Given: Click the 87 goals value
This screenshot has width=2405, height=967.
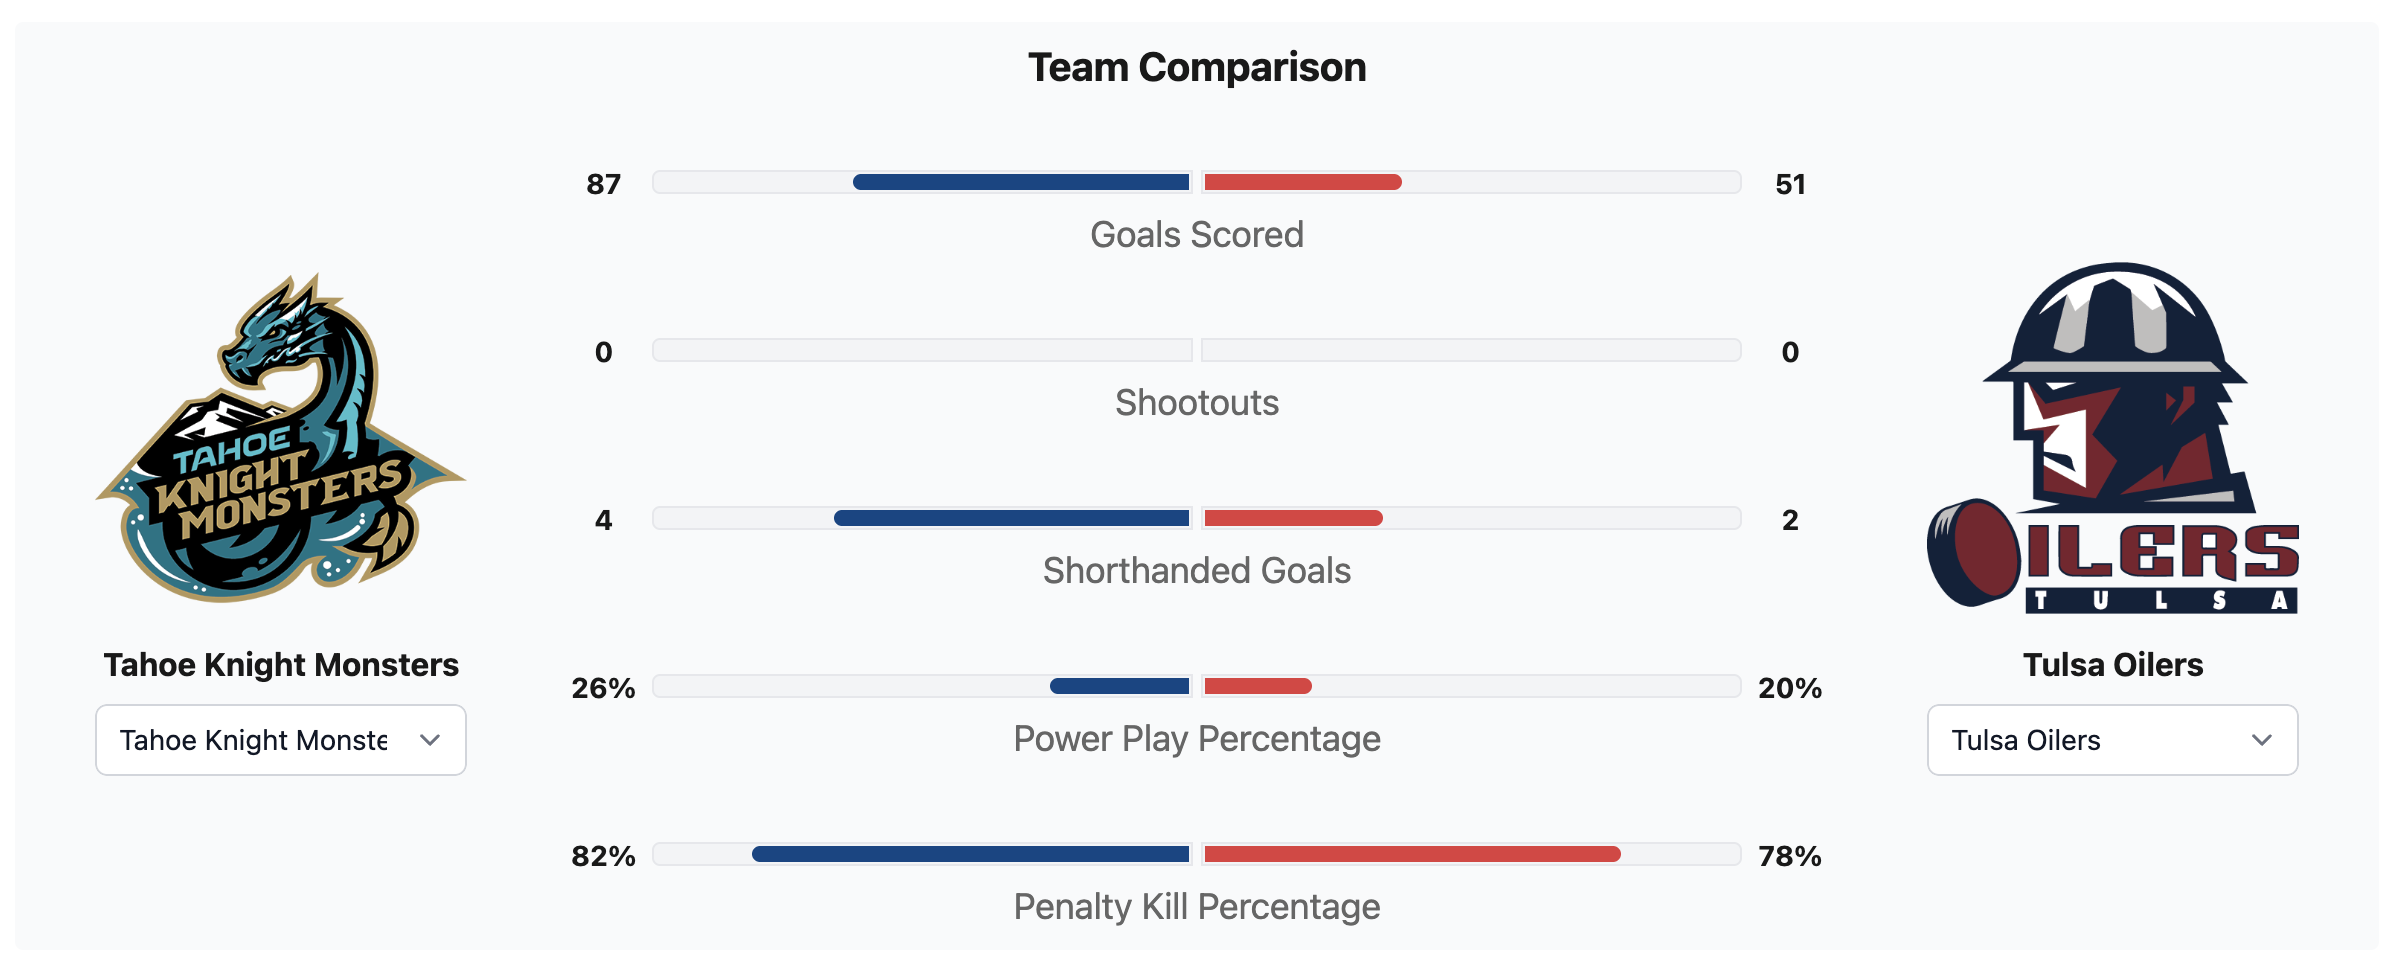Looking at the screenshot, I should [603, 184].
